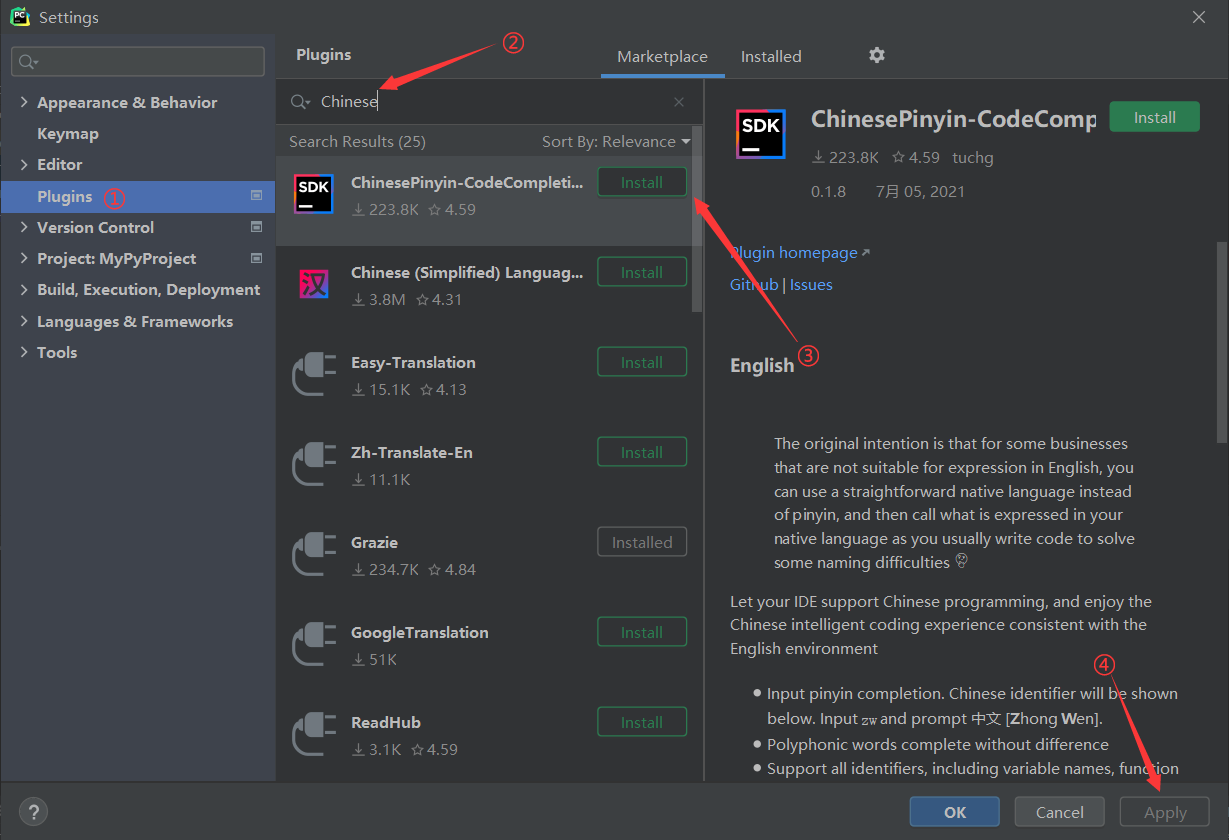
Task: Open the Github link
Action: tap(754, 284)
